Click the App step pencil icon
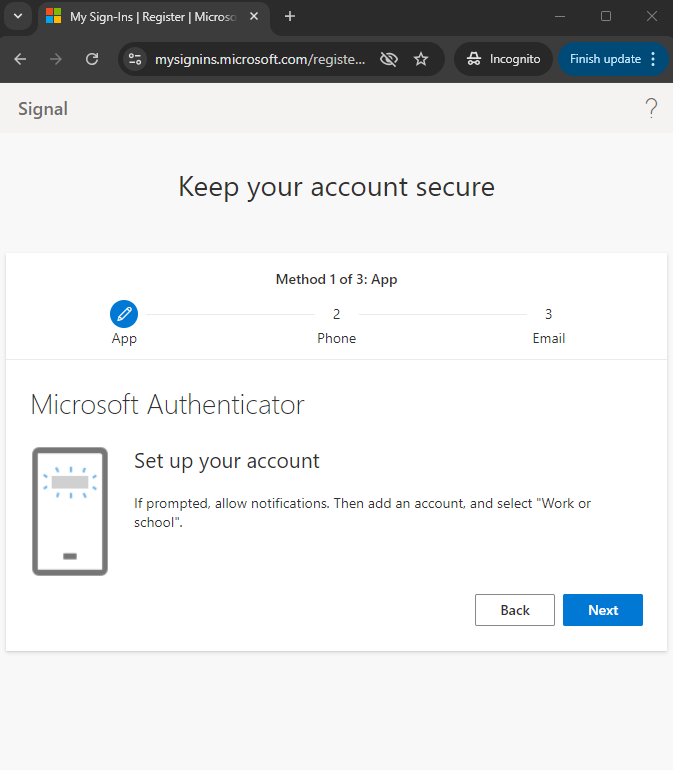Screen dimensions: 673x770 (124, 314)
